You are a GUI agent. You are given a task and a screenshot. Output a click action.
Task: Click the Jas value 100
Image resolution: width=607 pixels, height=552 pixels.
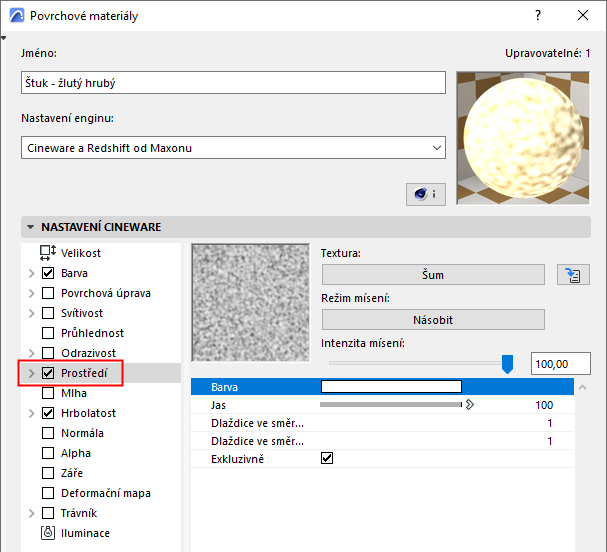point(544,405)
